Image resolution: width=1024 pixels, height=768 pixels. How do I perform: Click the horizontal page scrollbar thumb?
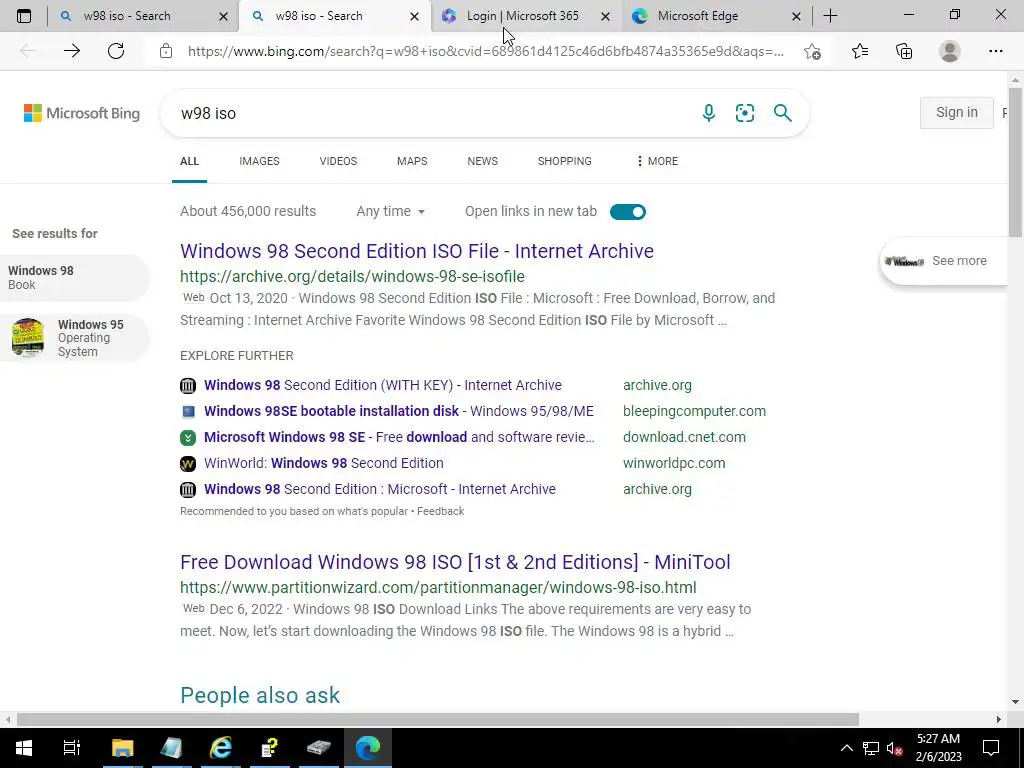(x=438, y=720)
